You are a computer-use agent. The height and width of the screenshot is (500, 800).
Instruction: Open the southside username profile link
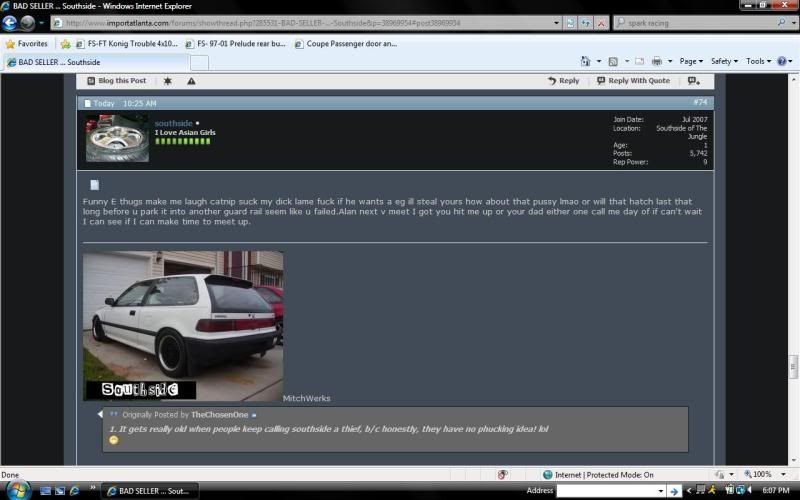coord(172,123)
